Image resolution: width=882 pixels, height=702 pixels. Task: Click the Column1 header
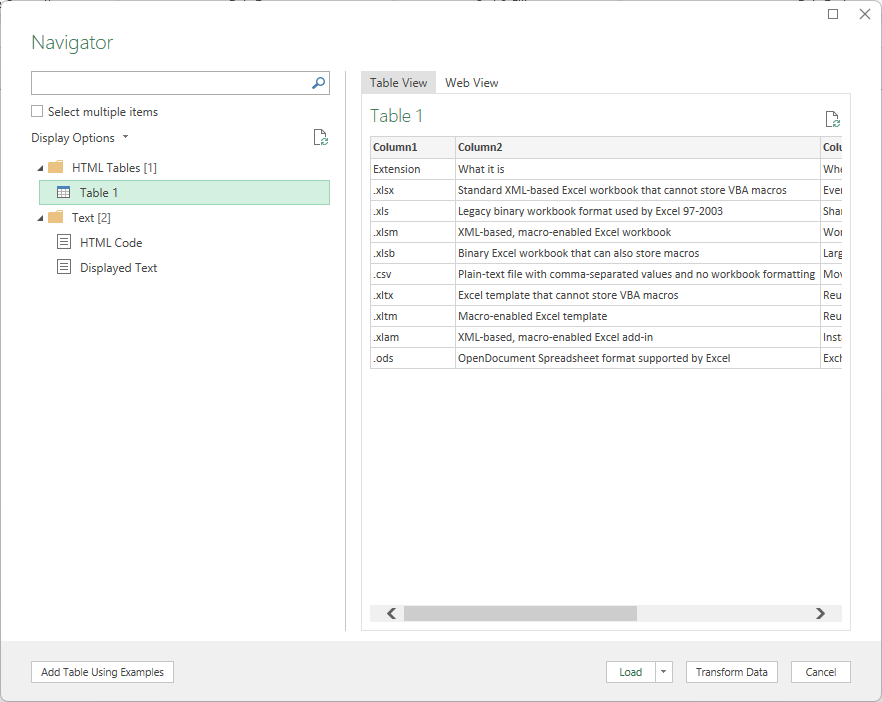413,147
